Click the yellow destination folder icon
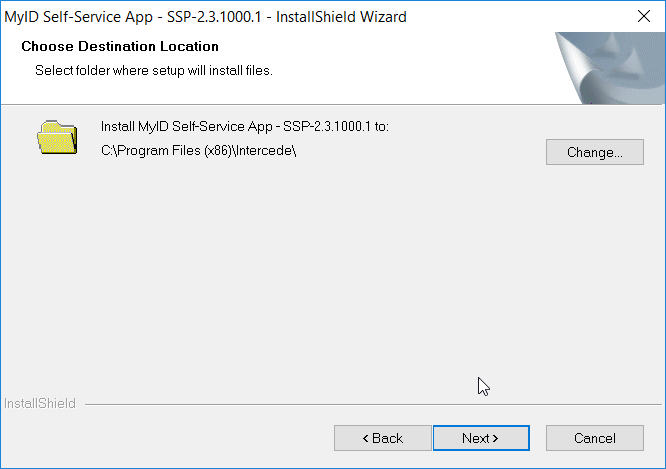 coord(57,137)
